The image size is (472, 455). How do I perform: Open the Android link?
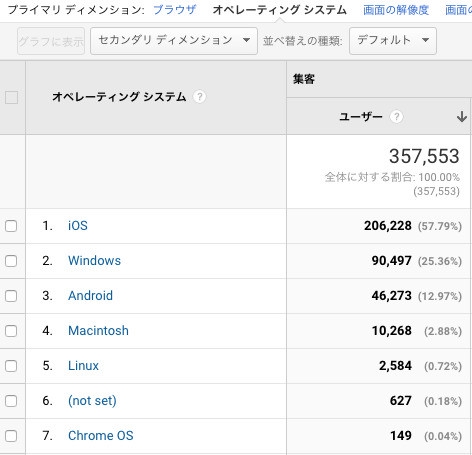click(x=90, y=296)
